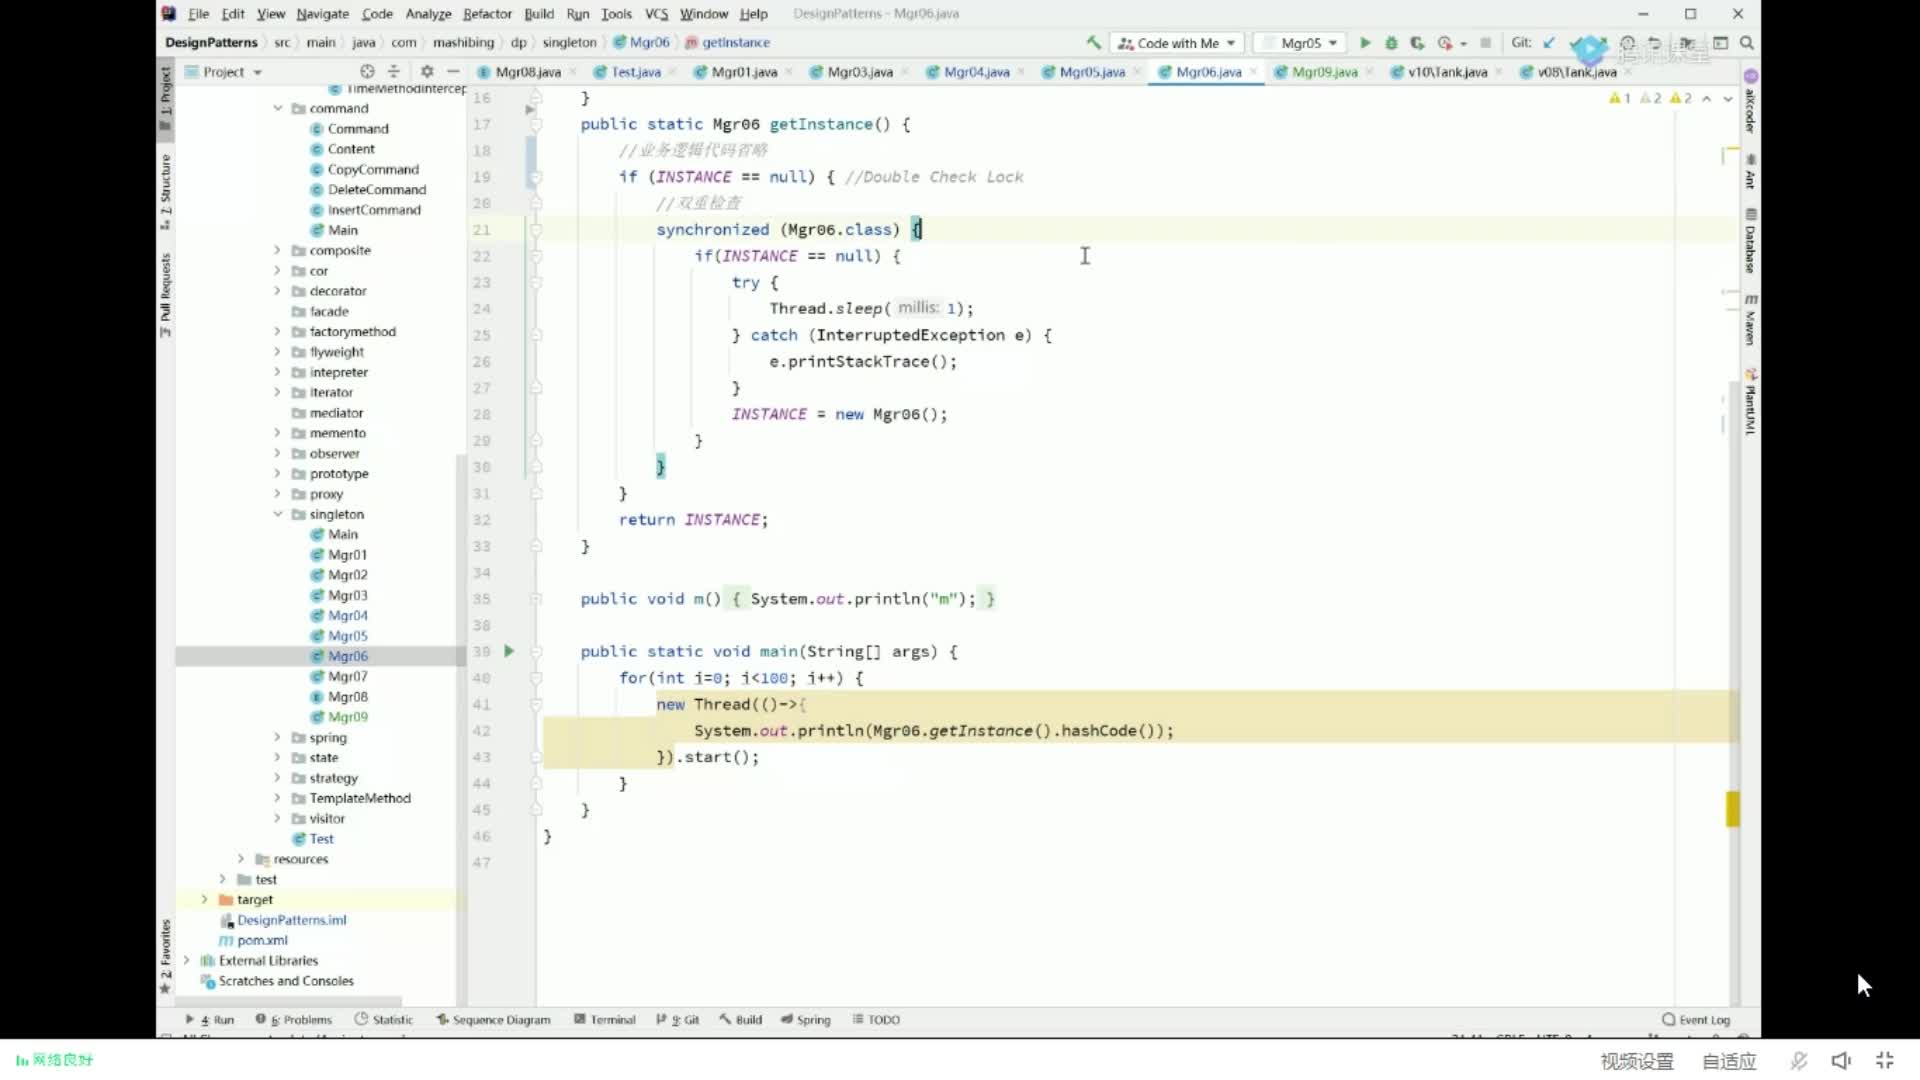Open Git history clock icon

pyautogui.click(x=1628, y=43)
